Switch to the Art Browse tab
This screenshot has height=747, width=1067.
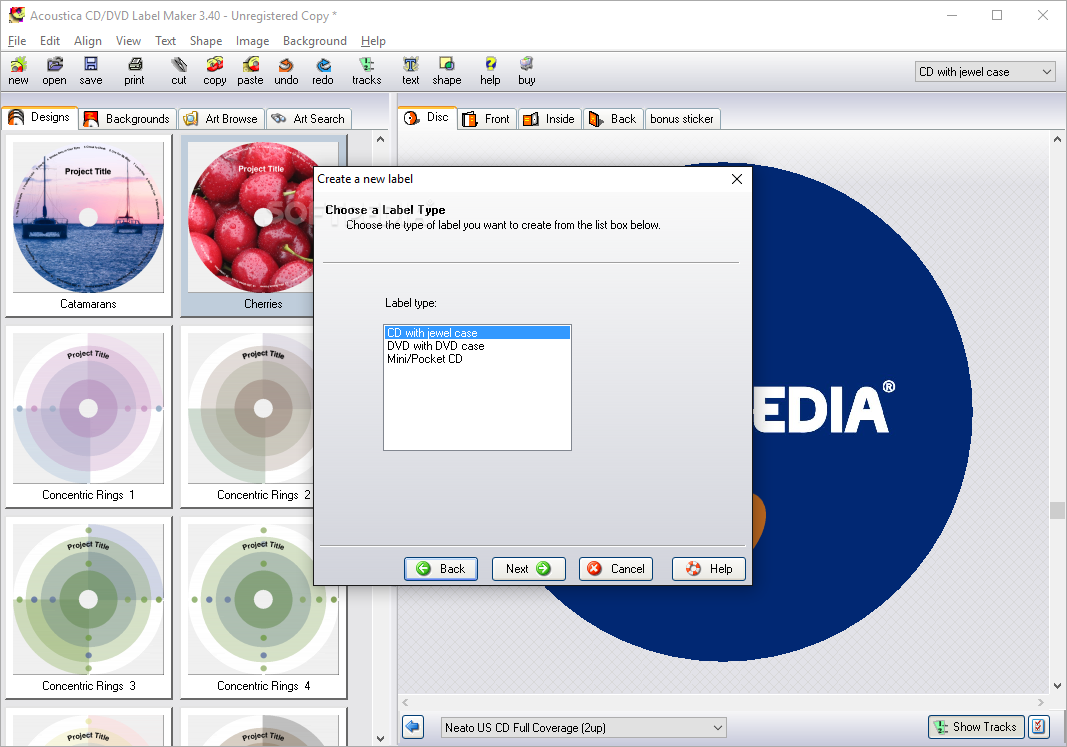pyautogui.click(x=221, y=118)
